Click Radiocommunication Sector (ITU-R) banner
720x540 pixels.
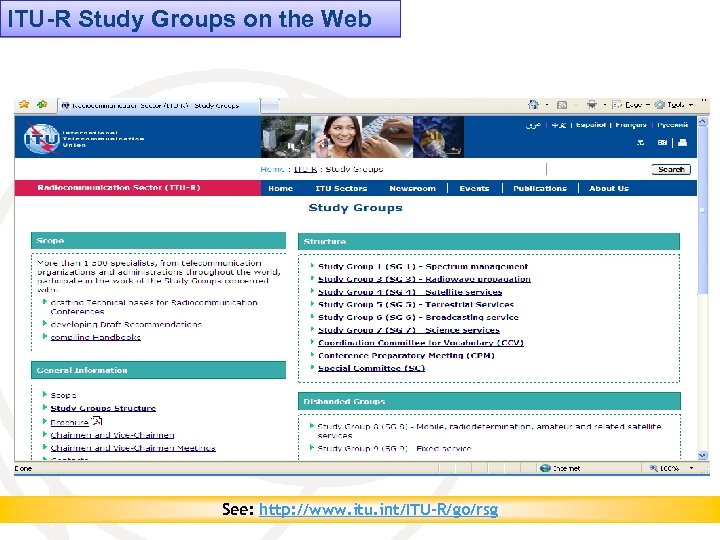click(138, 188)
